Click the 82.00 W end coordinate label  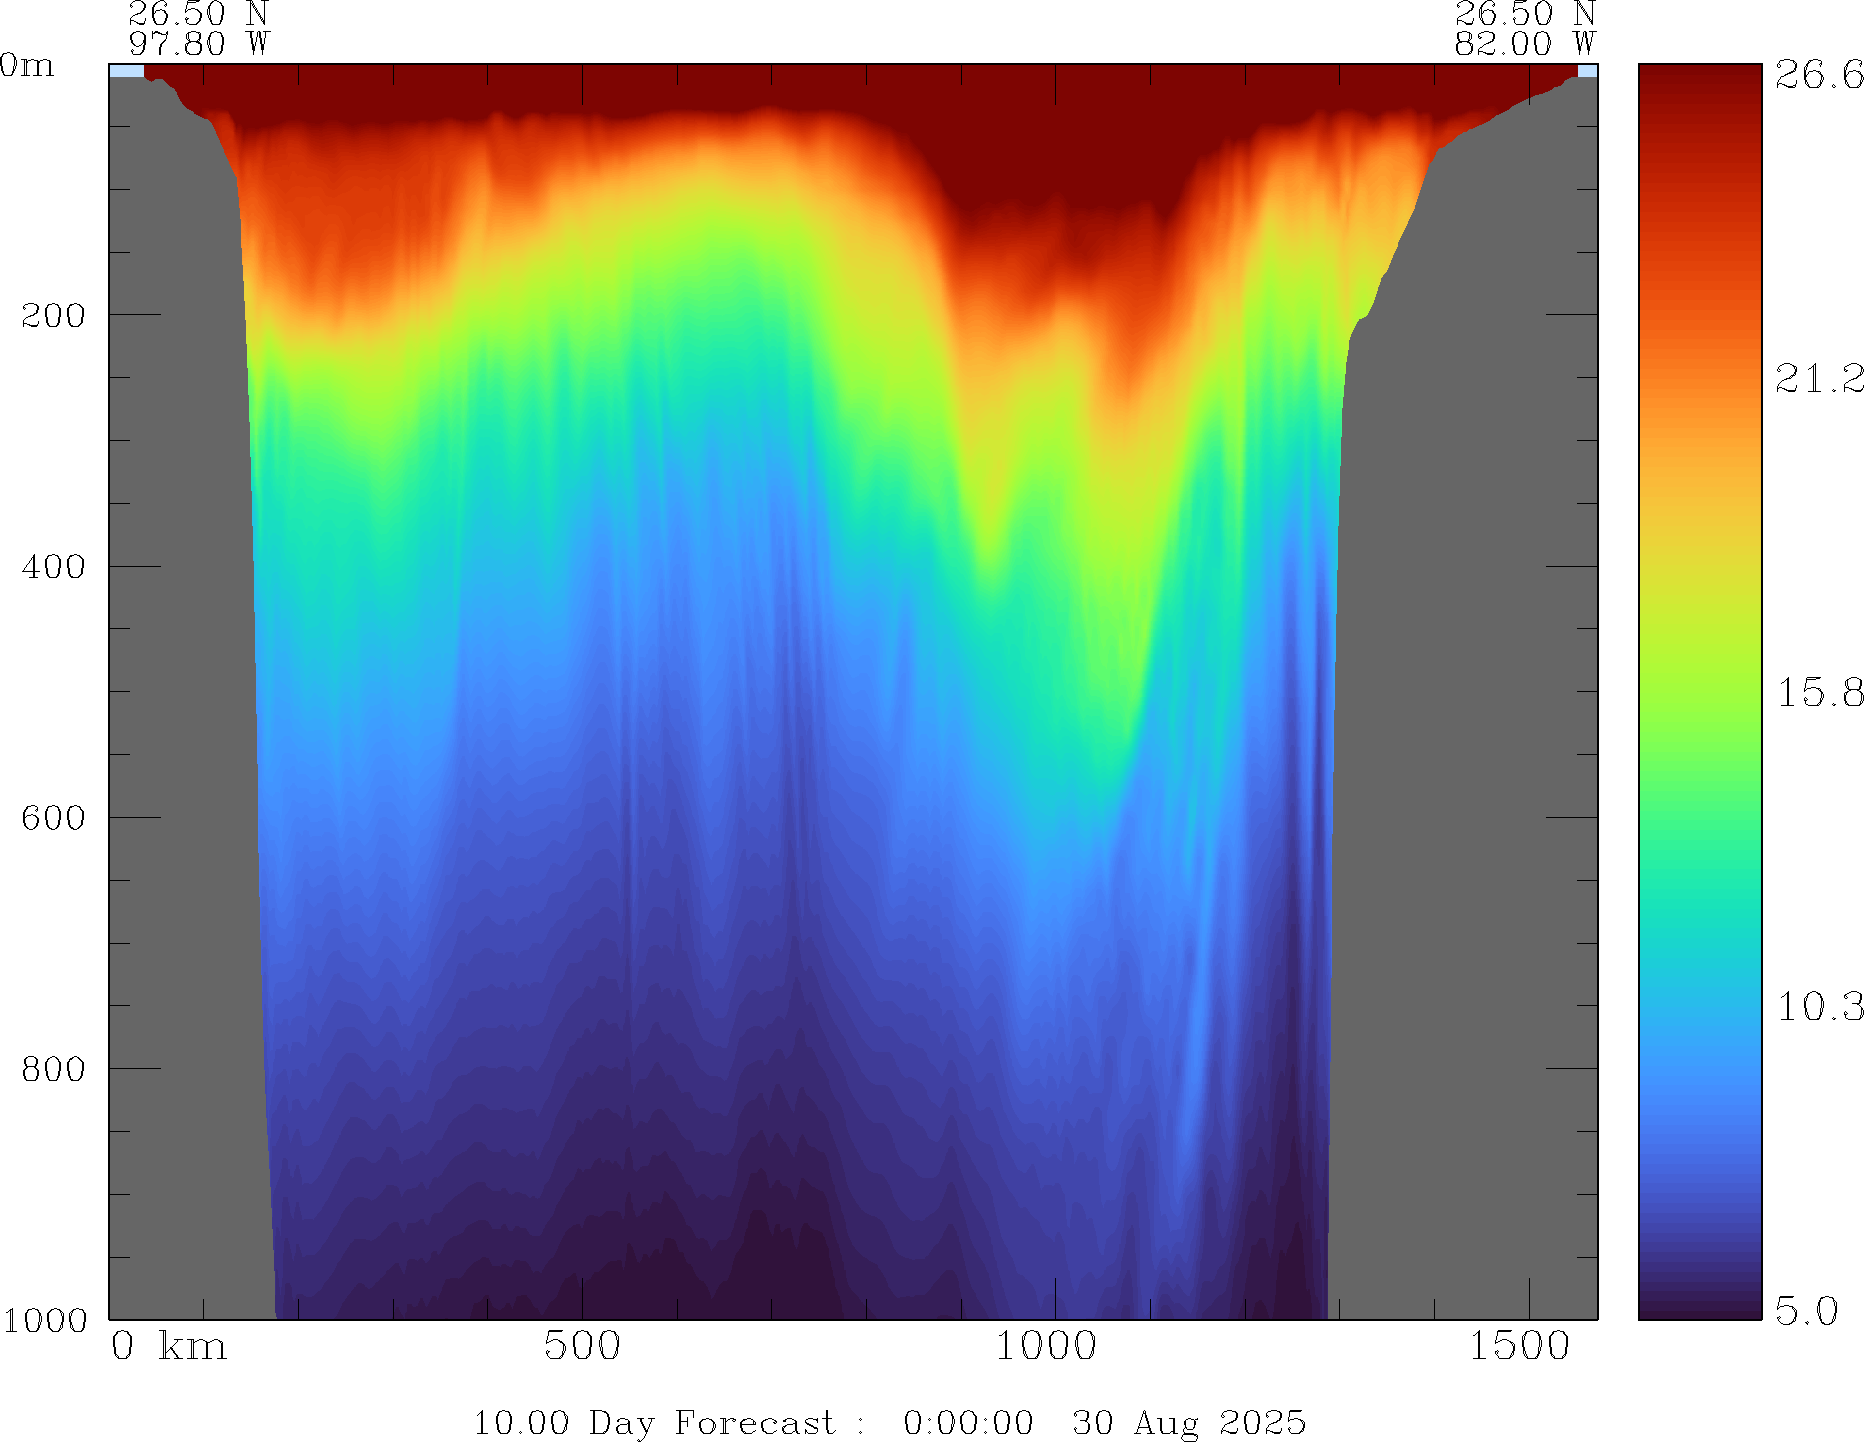pyautogui.click(x=1524, y=44)
